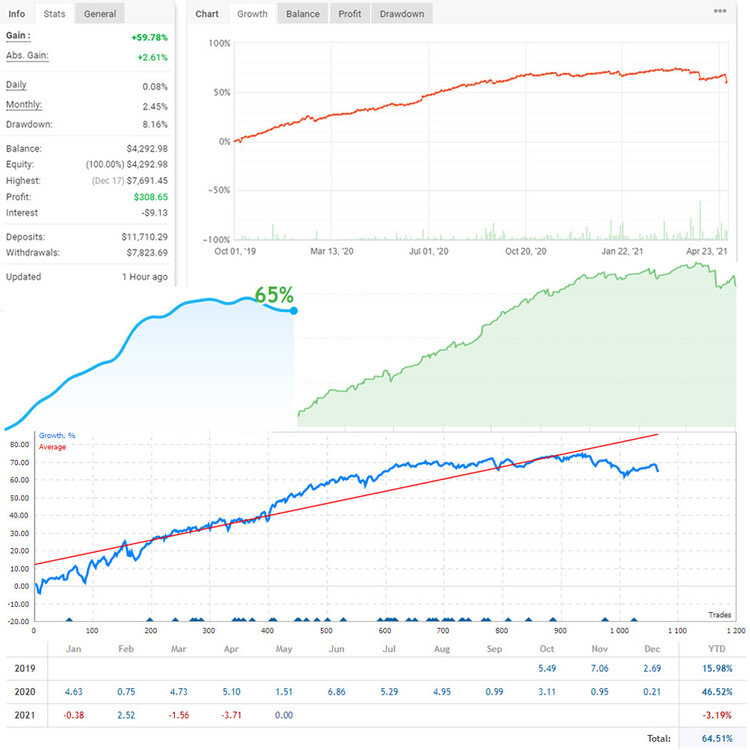The height and width of the screenshot is (750, 750).
Task: Click the $7,823.69 withdrawals value
Action: tap(147, 253)
